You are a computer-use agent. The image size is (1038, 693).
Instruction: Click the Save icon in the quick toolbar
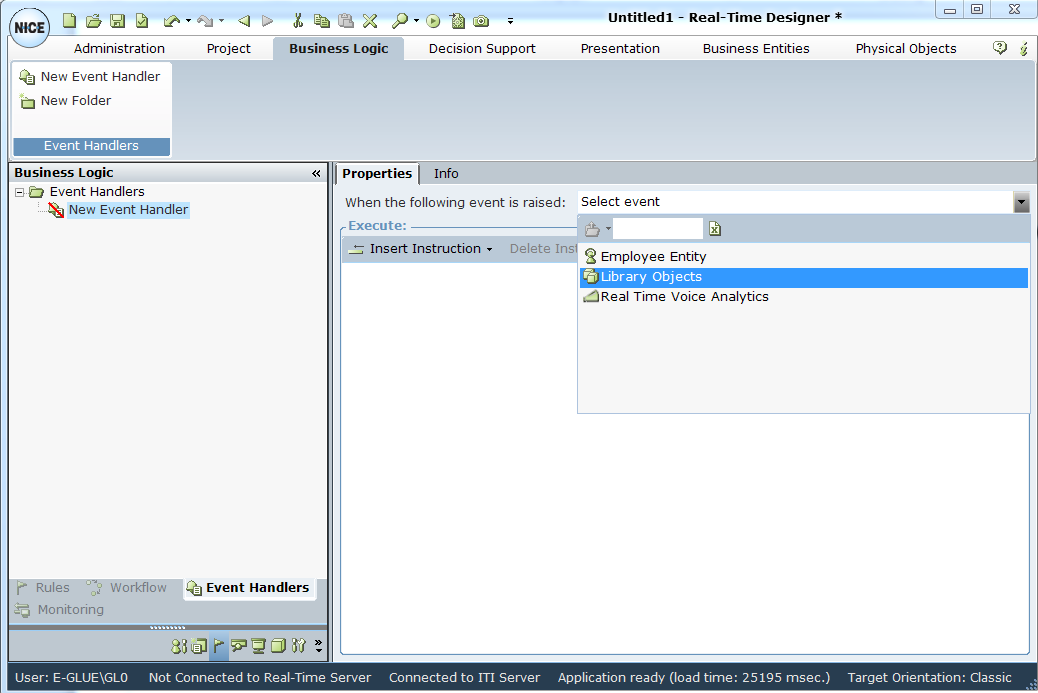117,20
